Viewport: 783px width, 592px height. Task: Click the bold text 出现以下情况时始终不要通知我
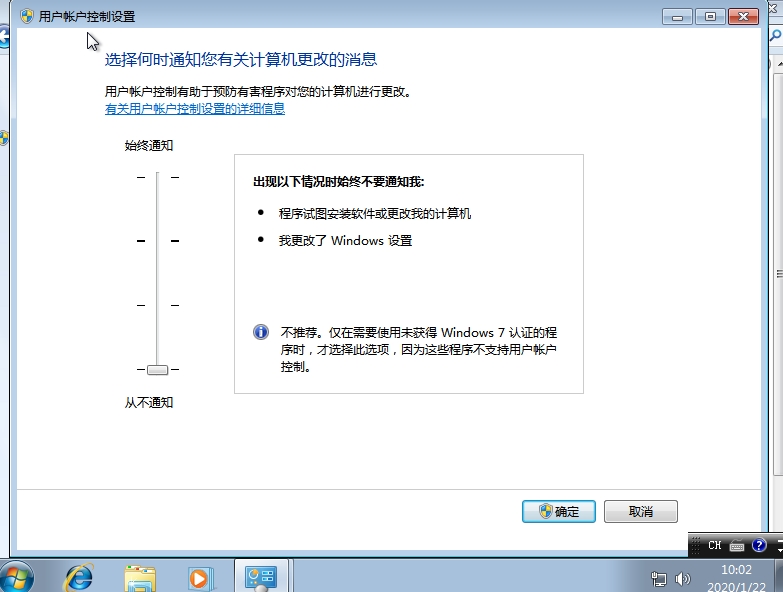coord(339,182)
